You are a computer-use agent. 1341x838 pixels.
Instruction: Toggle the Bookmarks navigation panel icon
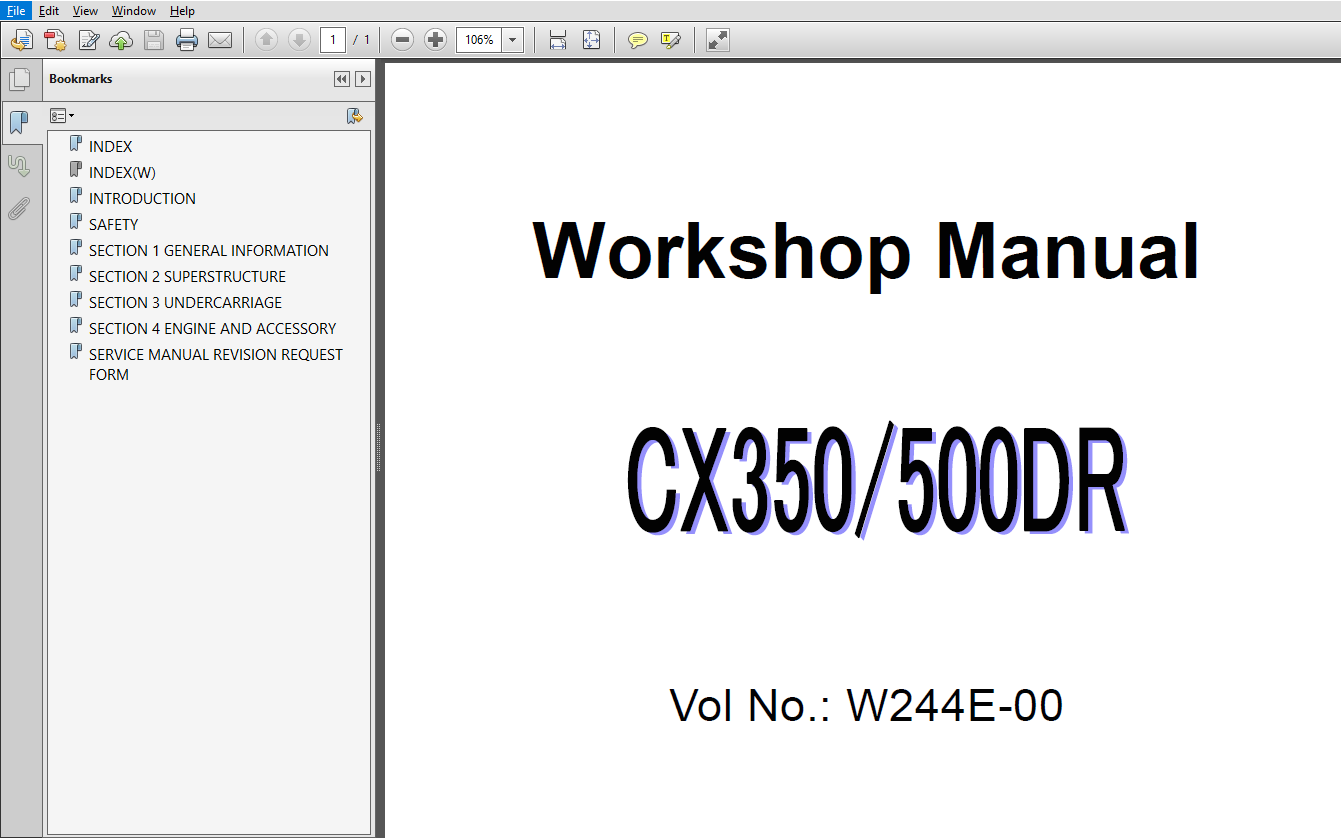[x=19, y=122]
